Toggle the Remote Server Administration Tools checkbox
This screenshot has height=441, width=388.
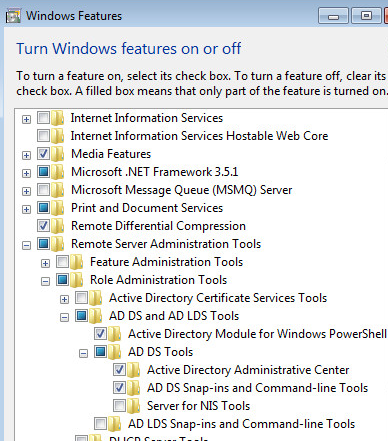coord(43,244)
